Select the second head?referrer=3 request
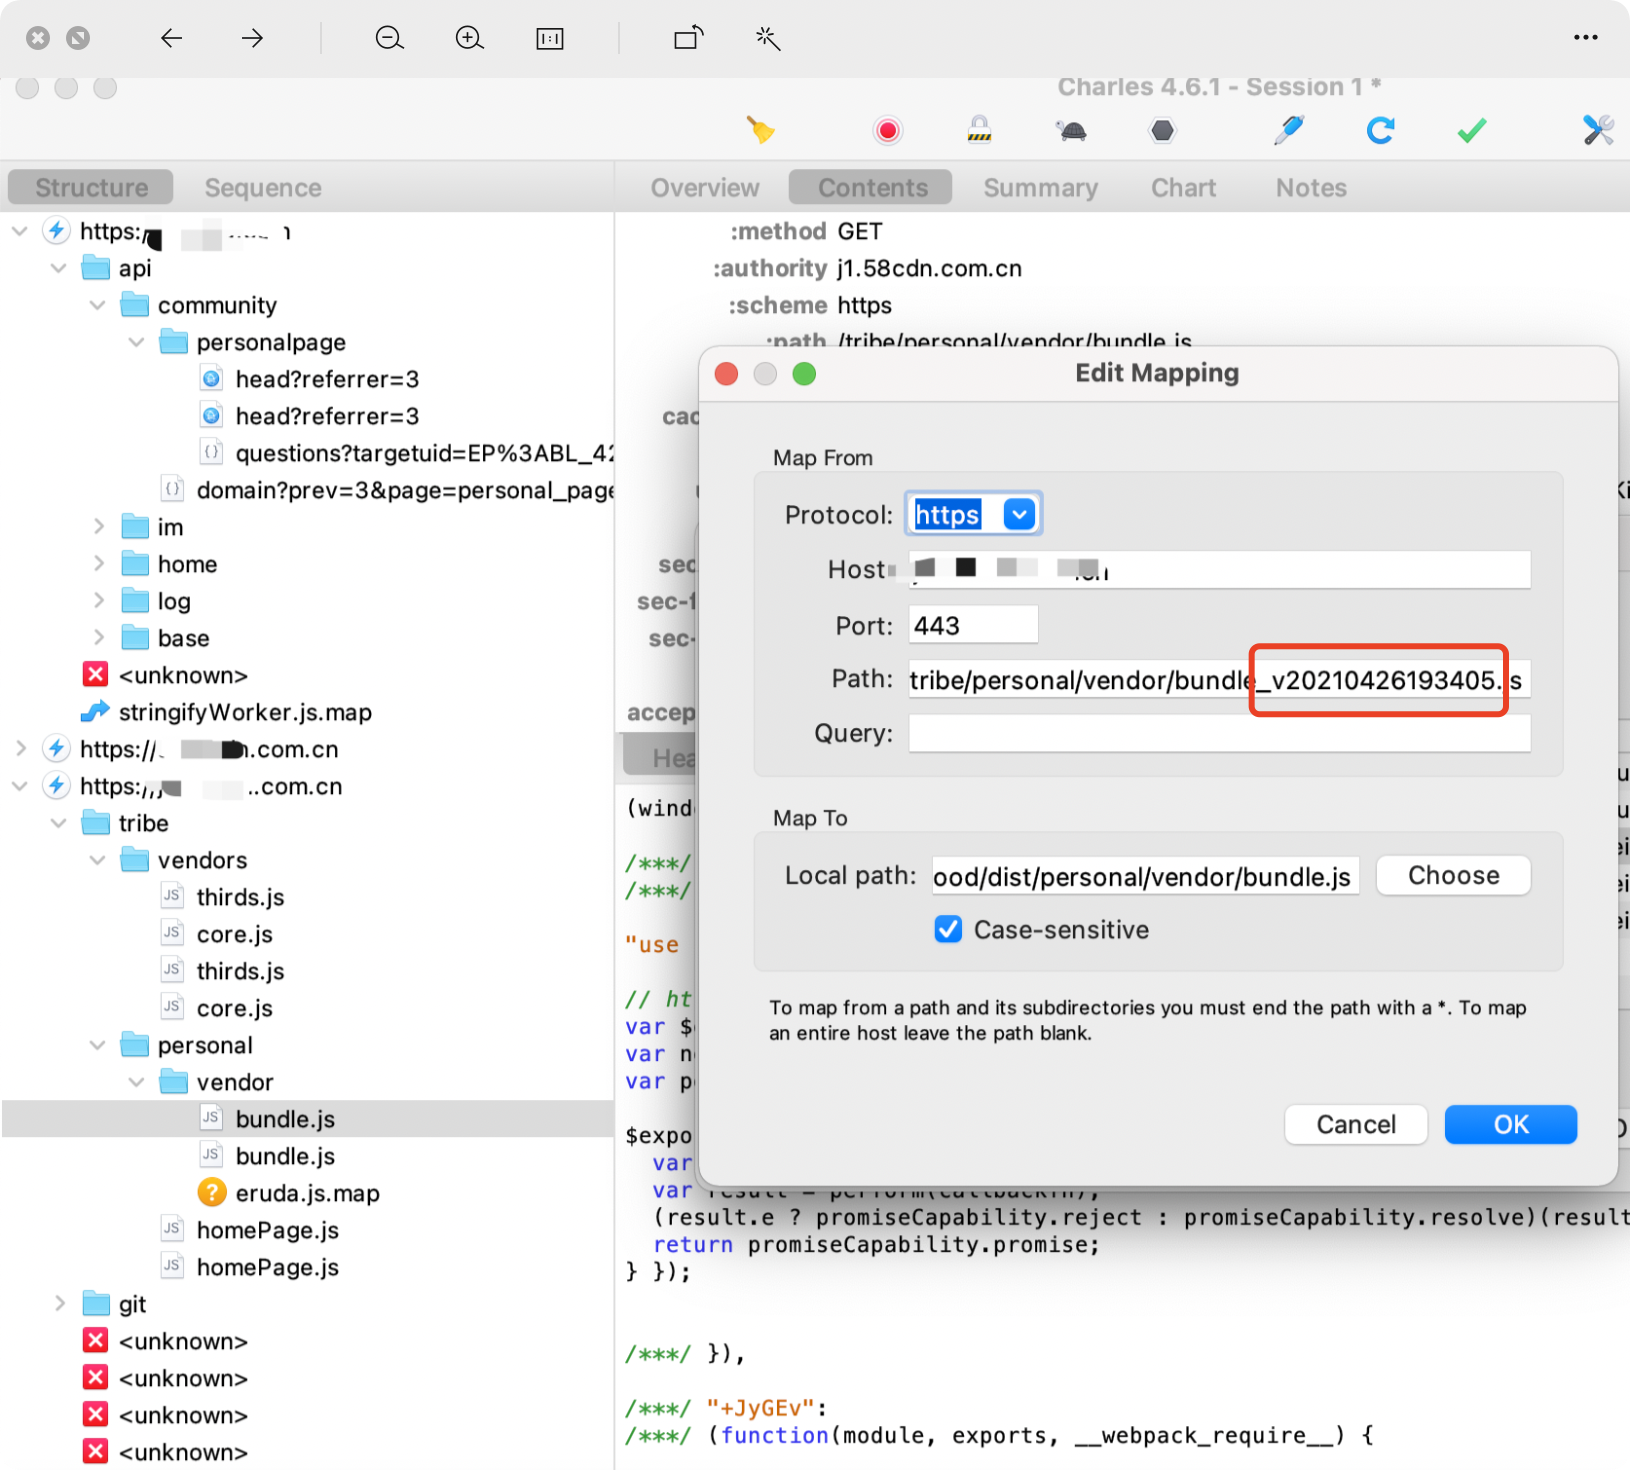This screenshot has width=1630, height=1470. [x=327, y=416]
